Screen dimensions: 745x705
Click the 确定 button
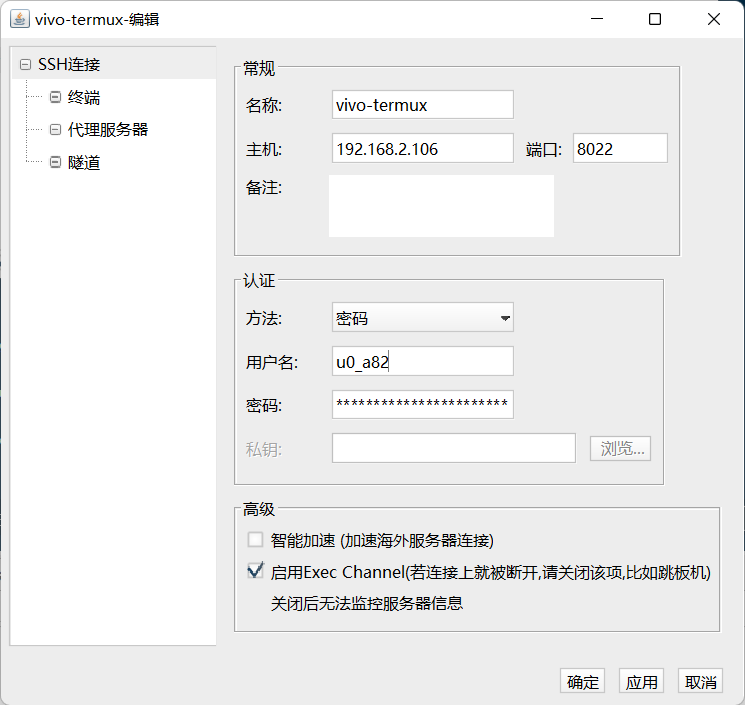coord(582,682)
